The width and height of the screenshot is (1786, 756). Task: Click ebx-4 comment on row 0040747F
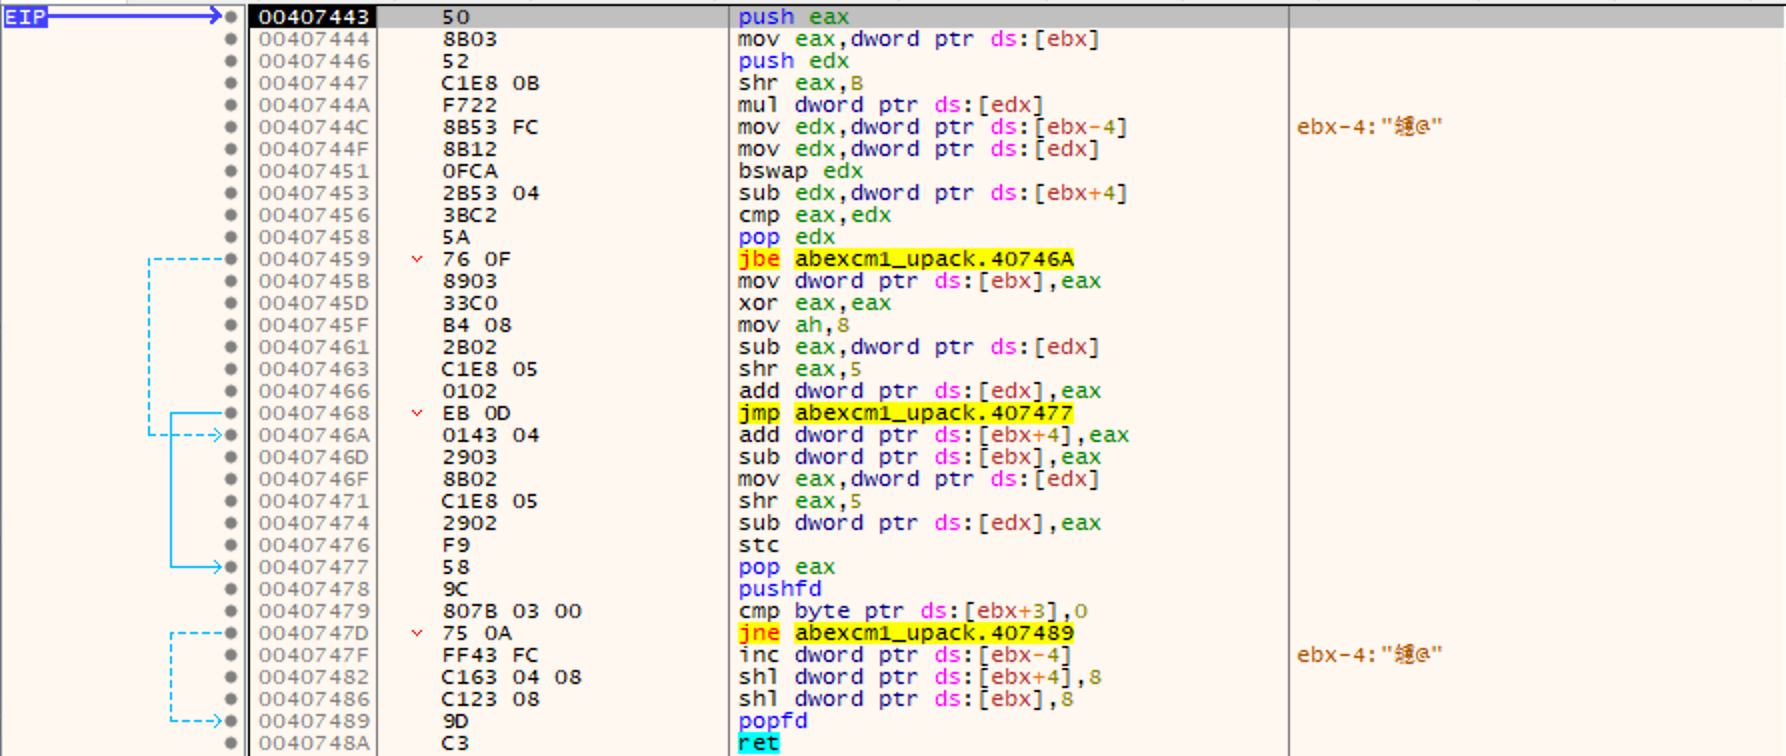1369,655
